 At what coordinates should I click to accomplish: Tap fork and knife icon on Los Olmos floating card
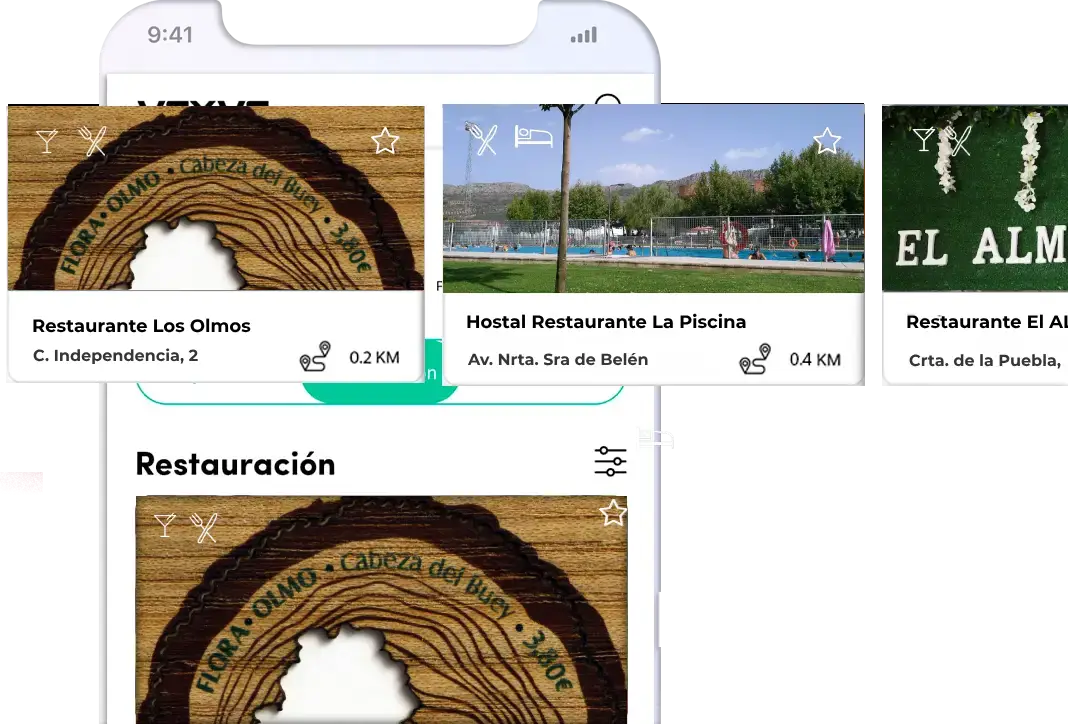pyautogui.click(x=92, y=141)
